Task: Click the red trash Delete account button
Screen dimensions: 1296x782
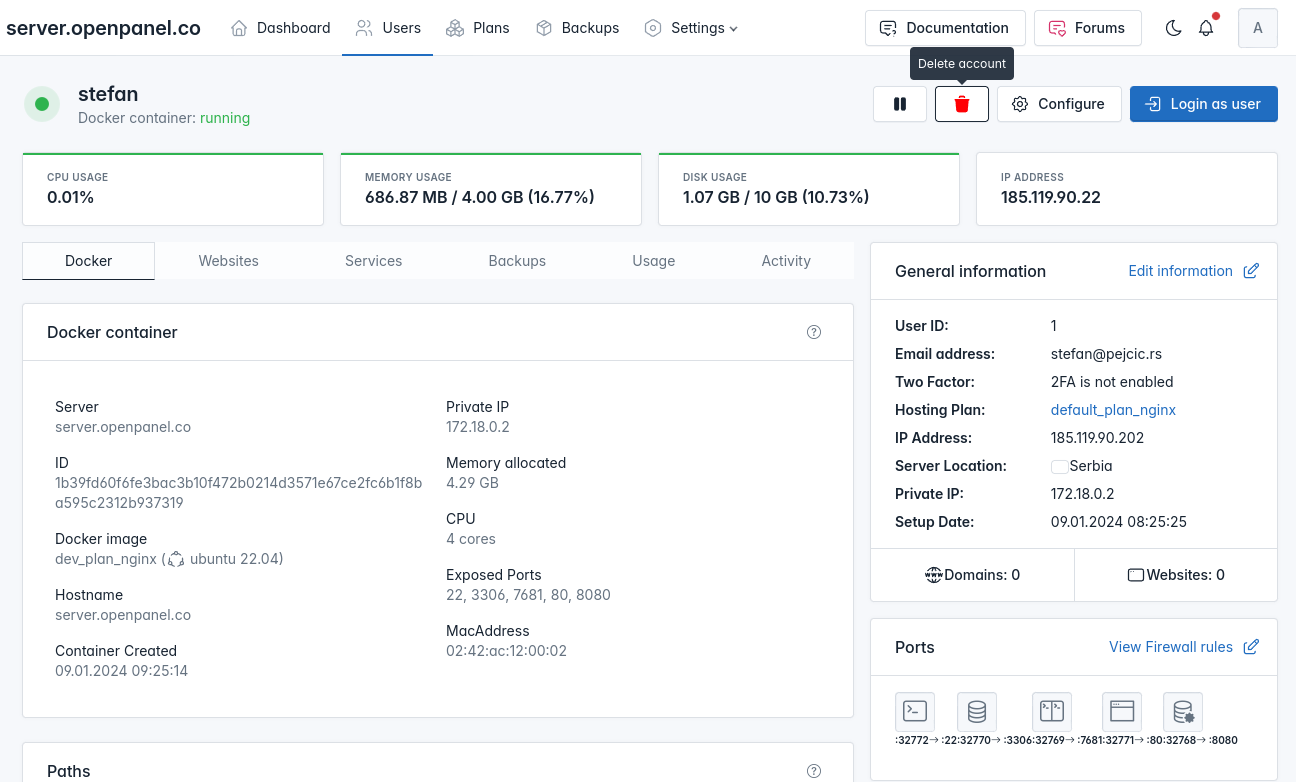Action: tap(961, 104)
